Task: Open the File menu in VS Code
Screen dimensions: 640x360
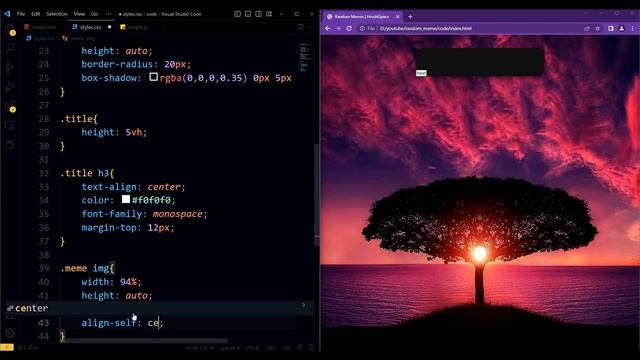Action: pyautogui.click(x=21, y=14)
